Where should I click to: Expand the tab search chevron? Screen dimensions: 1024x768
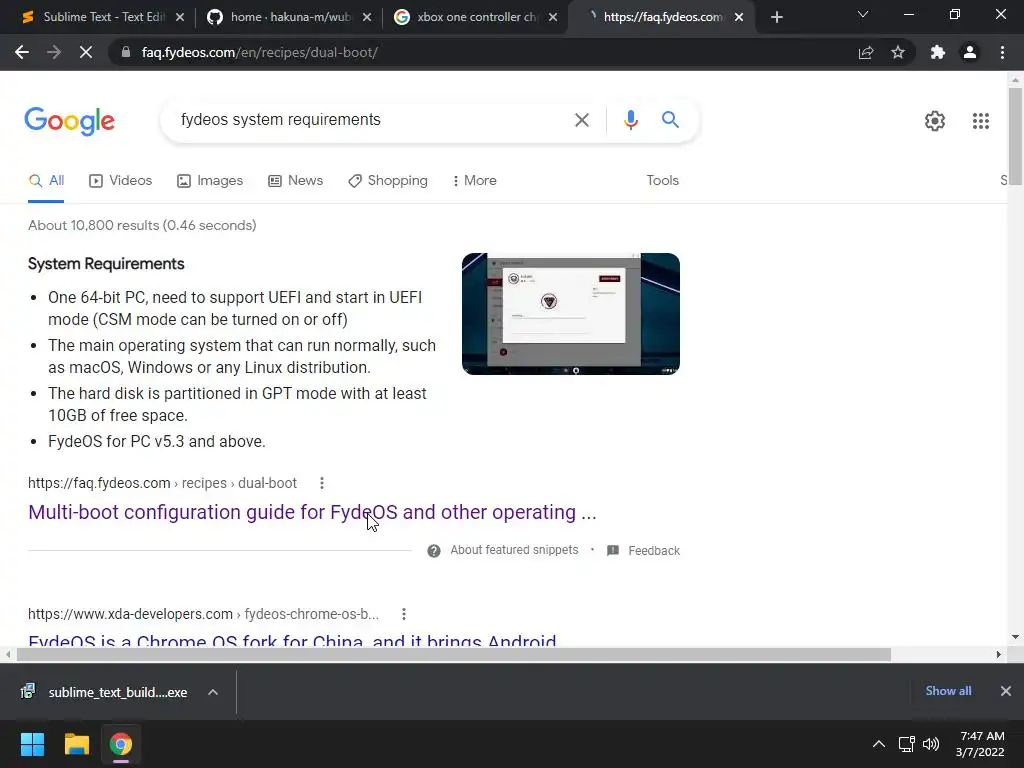[863, 14]
